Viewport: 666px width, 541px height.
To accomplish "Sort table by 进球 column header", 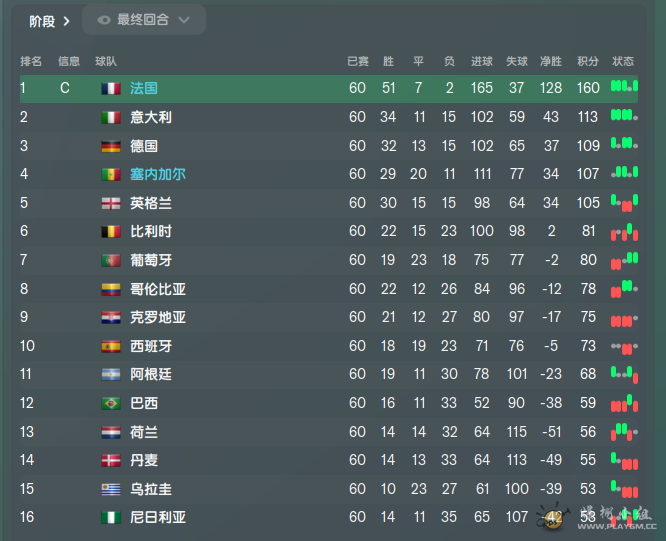I will pos(482,62).
